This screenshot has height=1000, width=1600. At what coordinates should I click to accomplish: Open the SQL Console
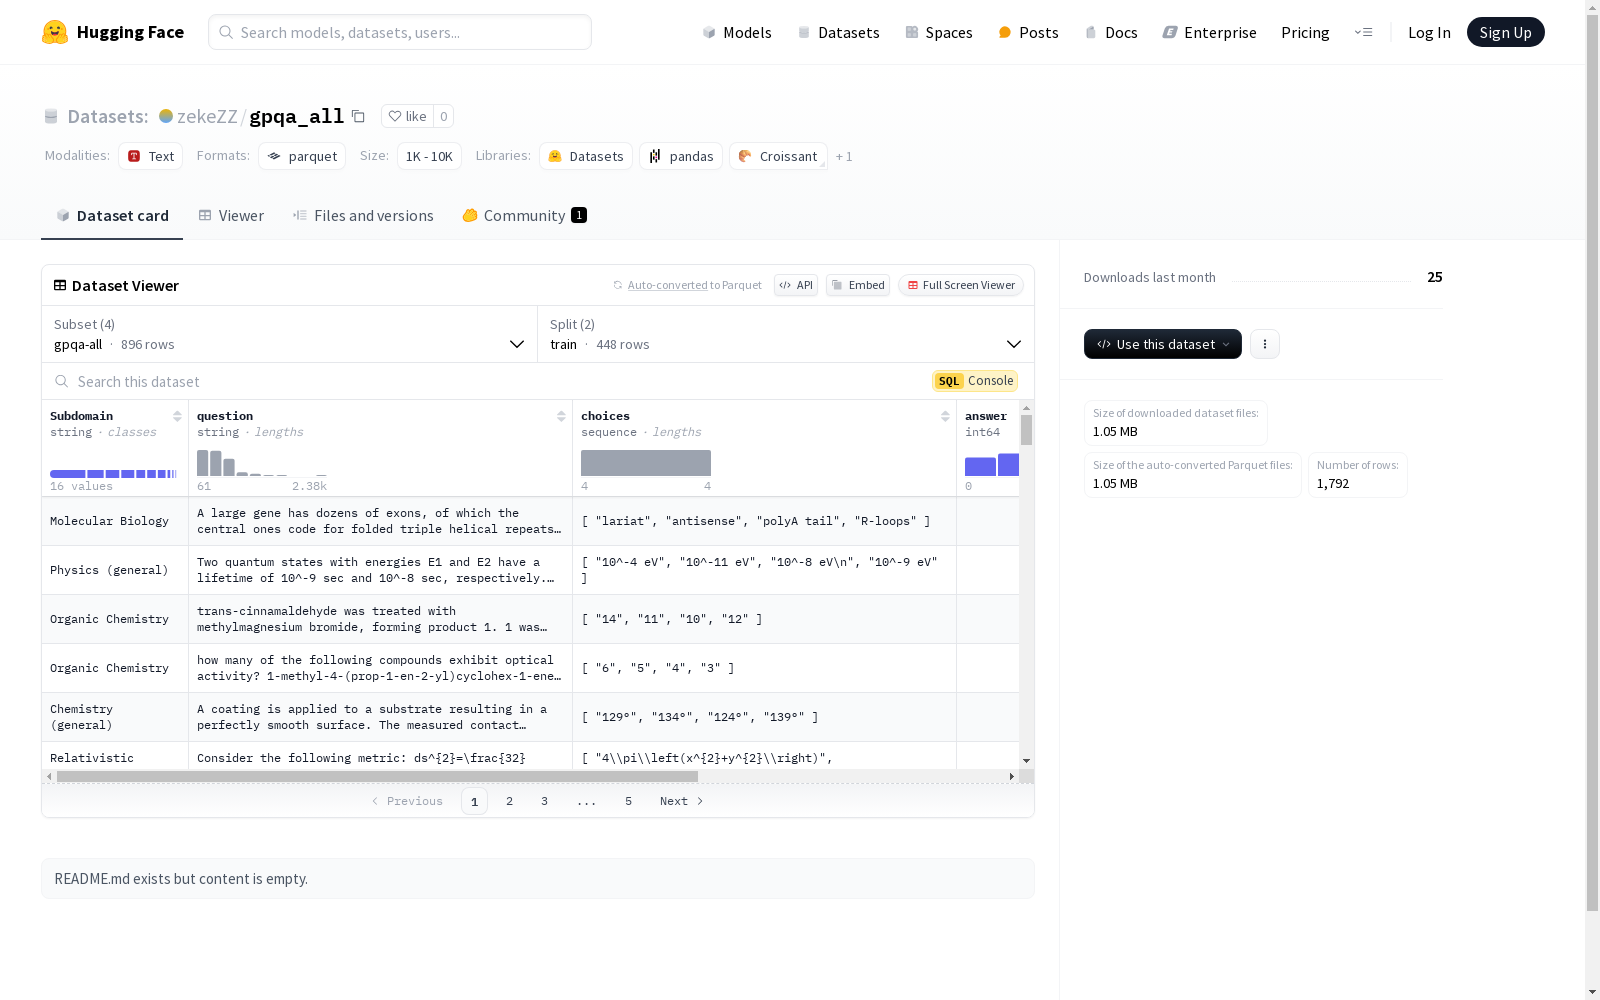(975, 381)
